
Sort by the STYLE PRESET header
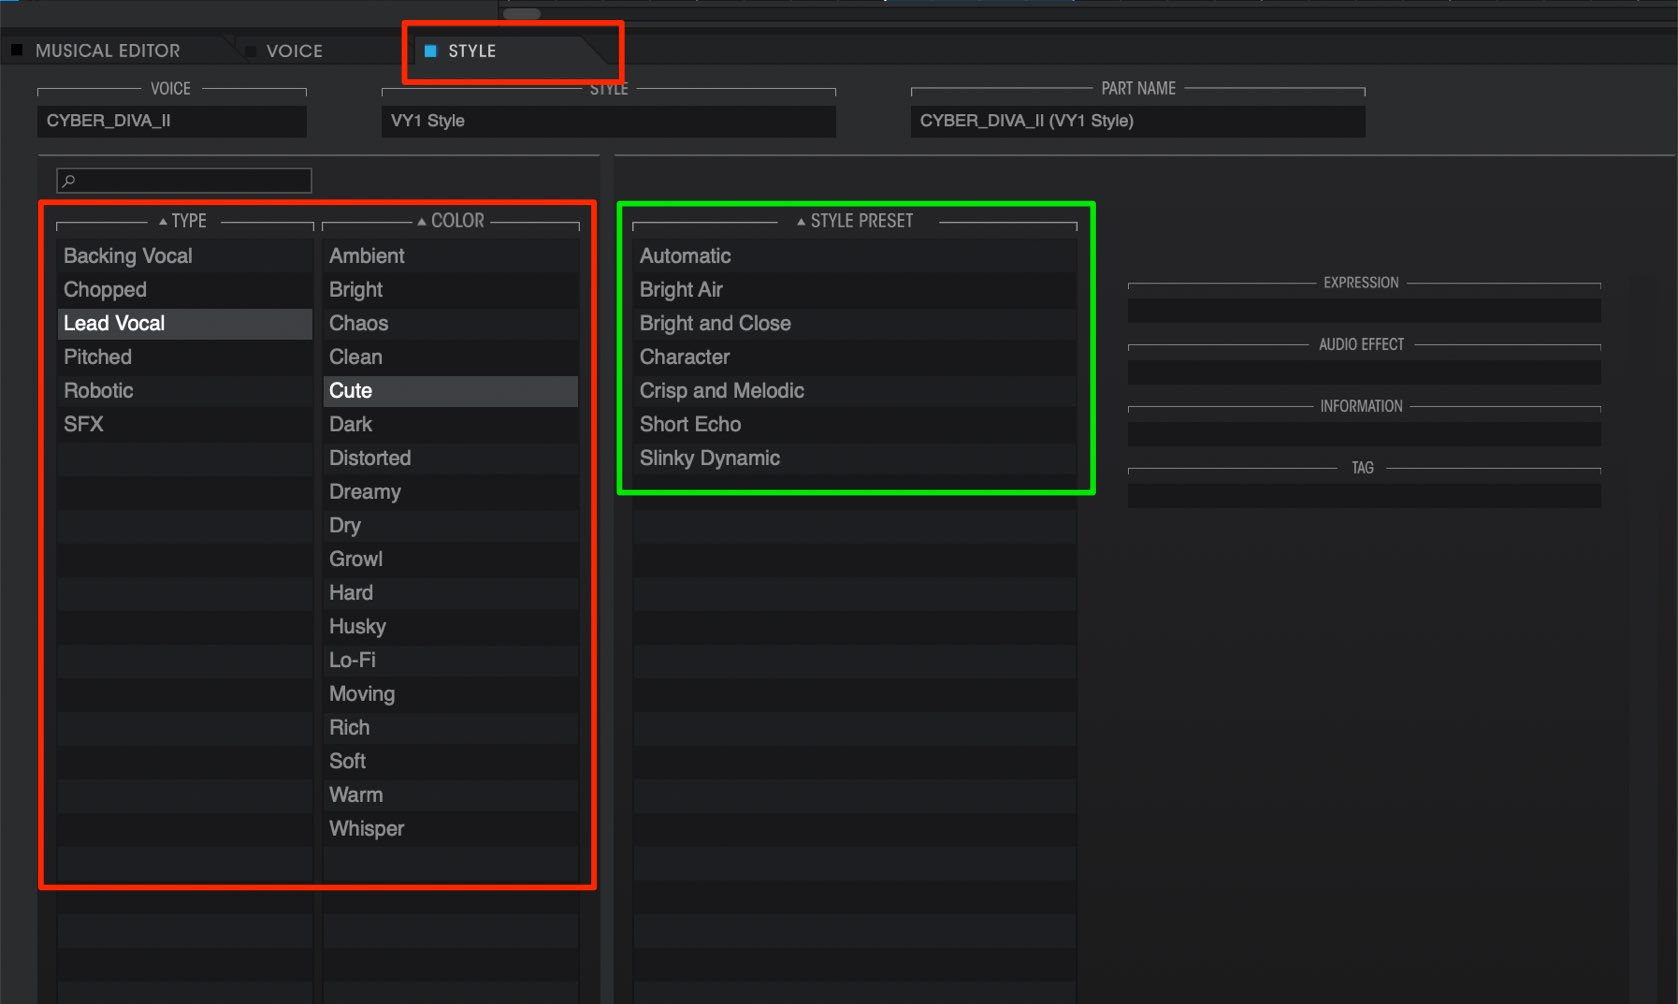[855, 220]
